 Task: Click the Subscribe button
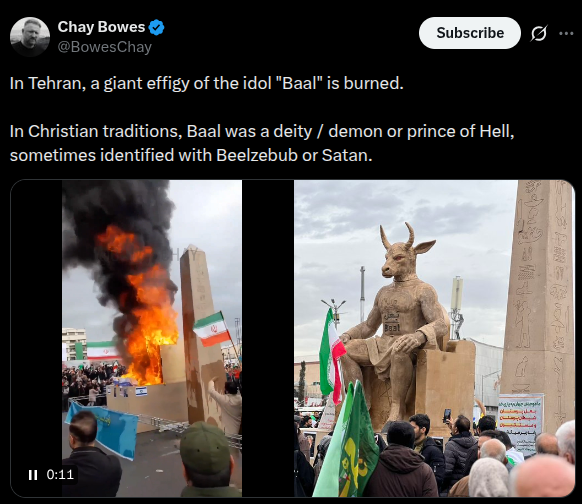pos(470,33)
